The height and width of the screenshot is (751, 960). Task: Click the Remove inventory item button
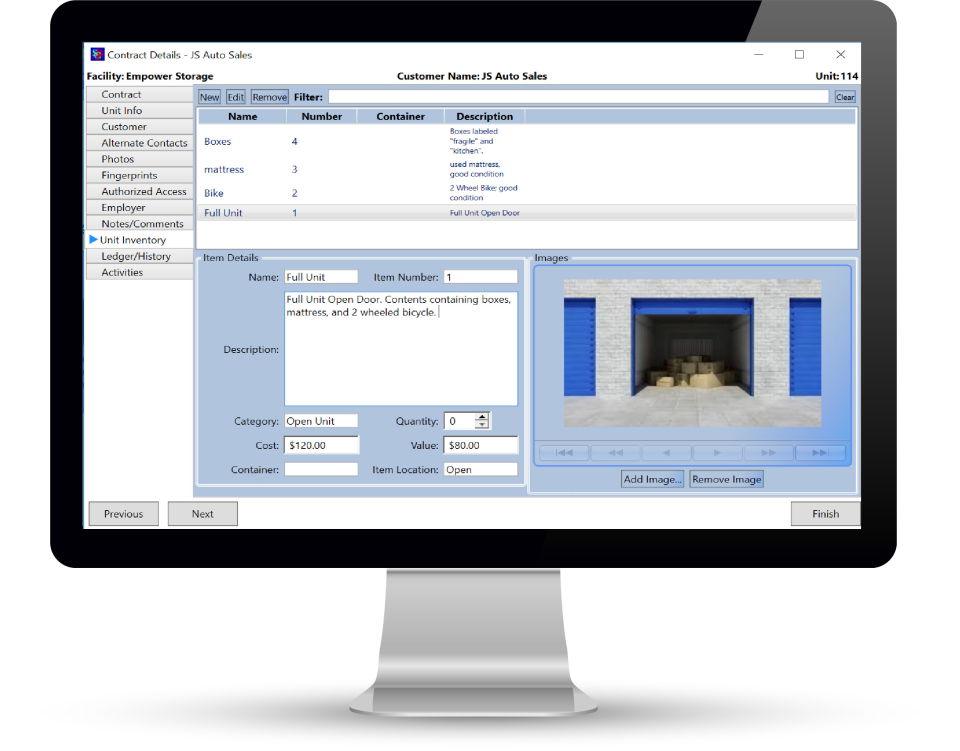269,97
